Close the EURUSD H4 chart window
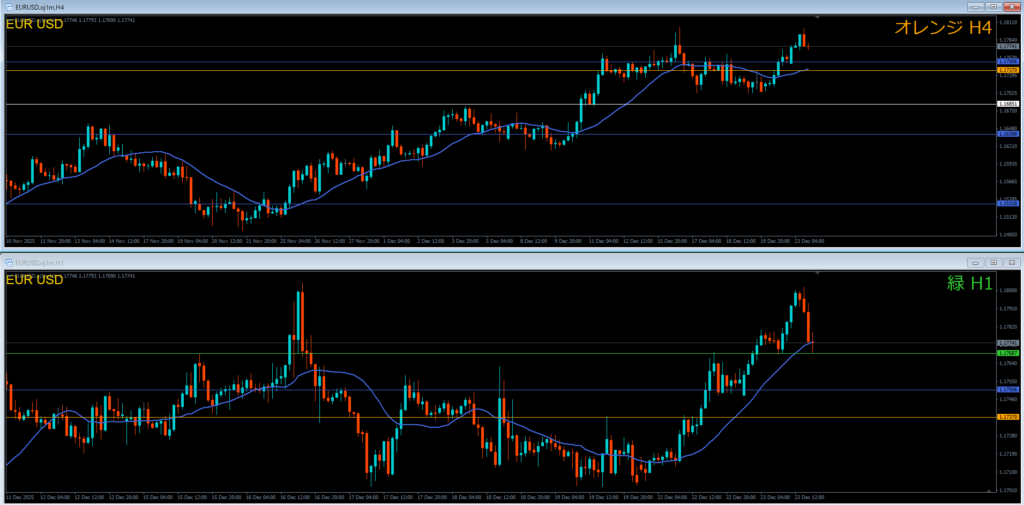The height and width of the screenshot is (505, 1024). pos(1010,6)
